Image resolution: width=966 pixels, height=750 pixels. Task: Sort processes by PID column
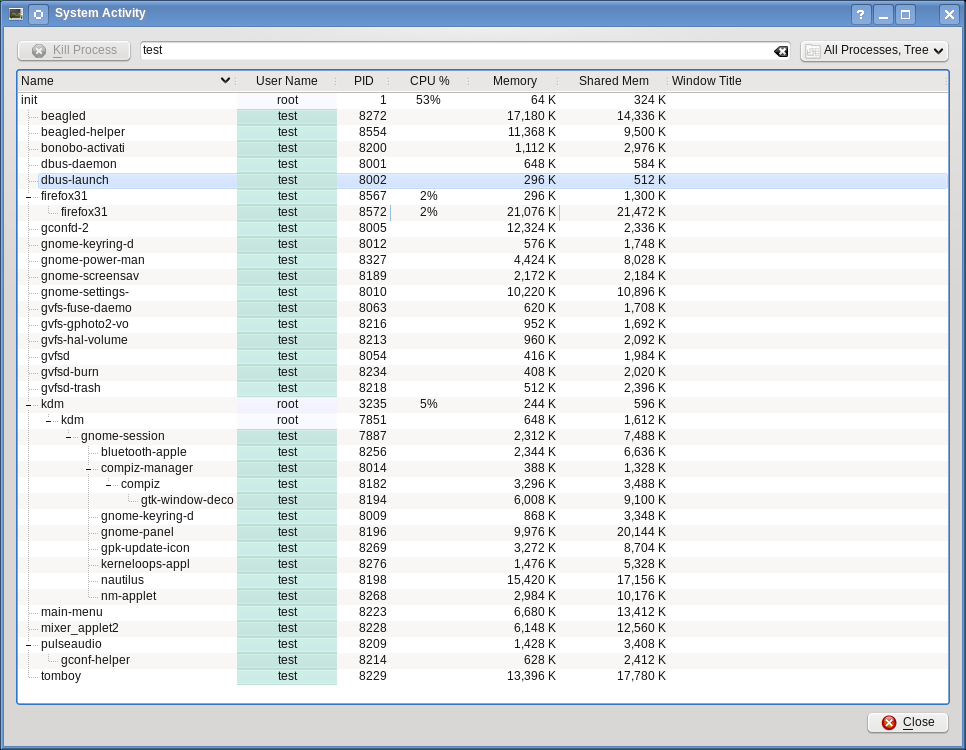[363, 81]
